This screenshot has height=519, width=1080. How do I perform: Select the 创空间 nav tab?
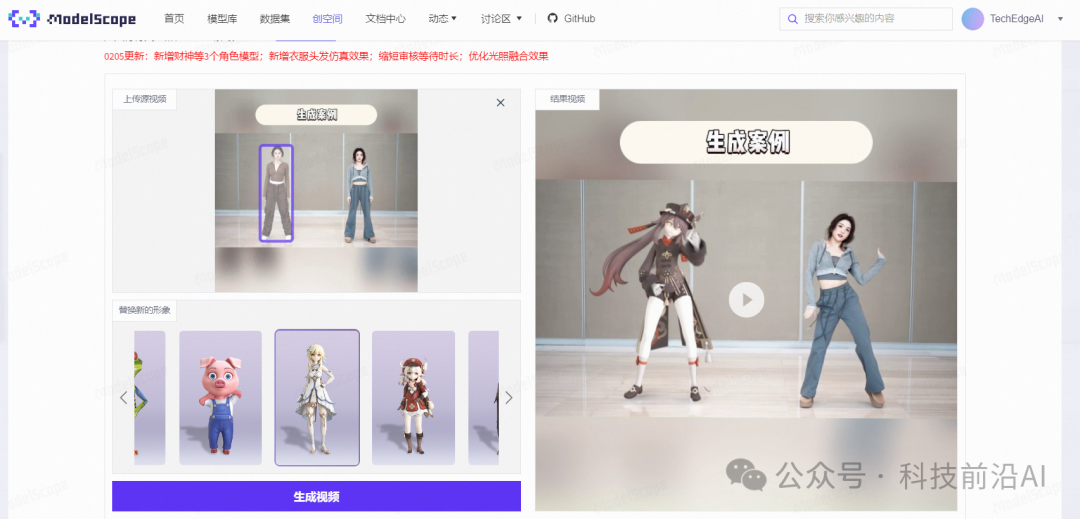[327, 19]
